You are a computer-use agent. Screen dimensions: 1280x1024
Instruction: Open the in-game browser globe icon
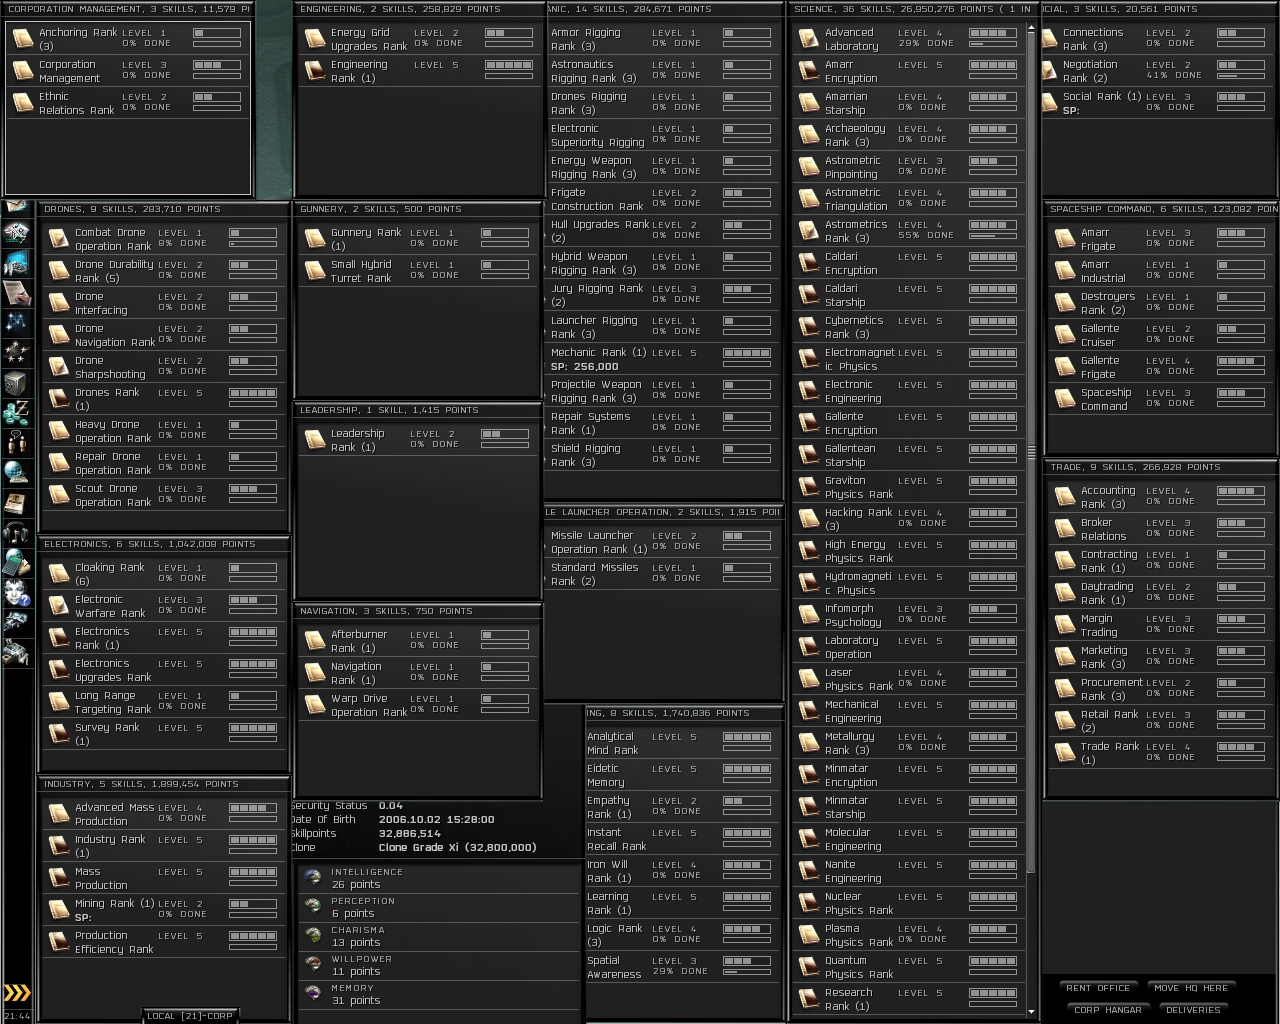tap(16, 471)
